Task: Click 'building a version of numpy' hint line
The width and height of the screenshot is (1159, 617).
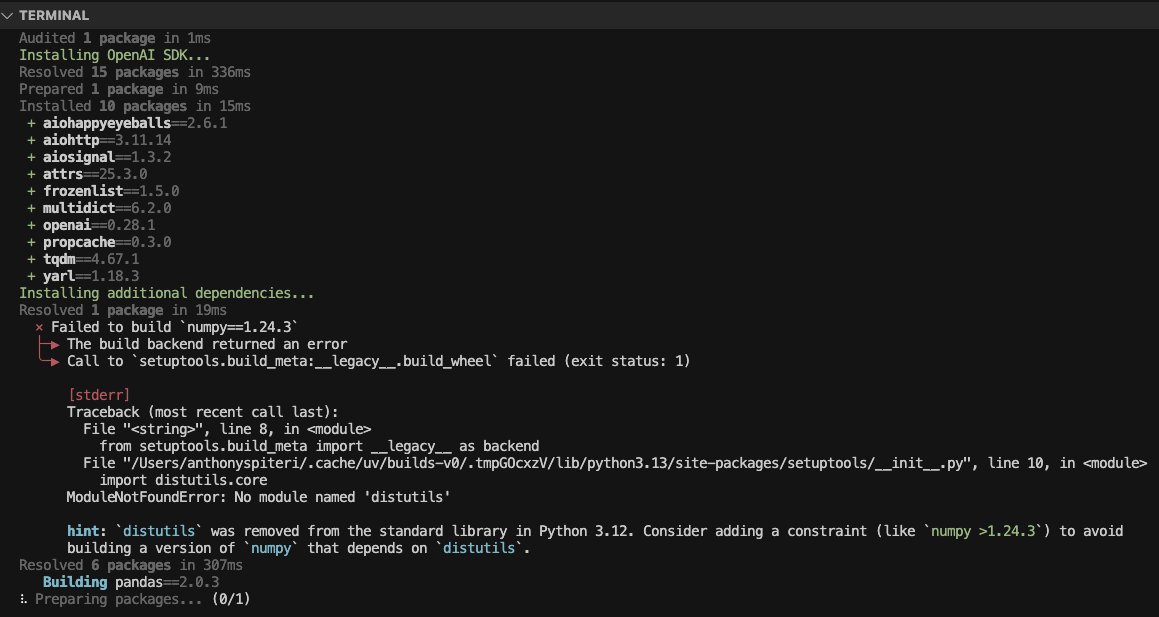Action: coord(299,548)
